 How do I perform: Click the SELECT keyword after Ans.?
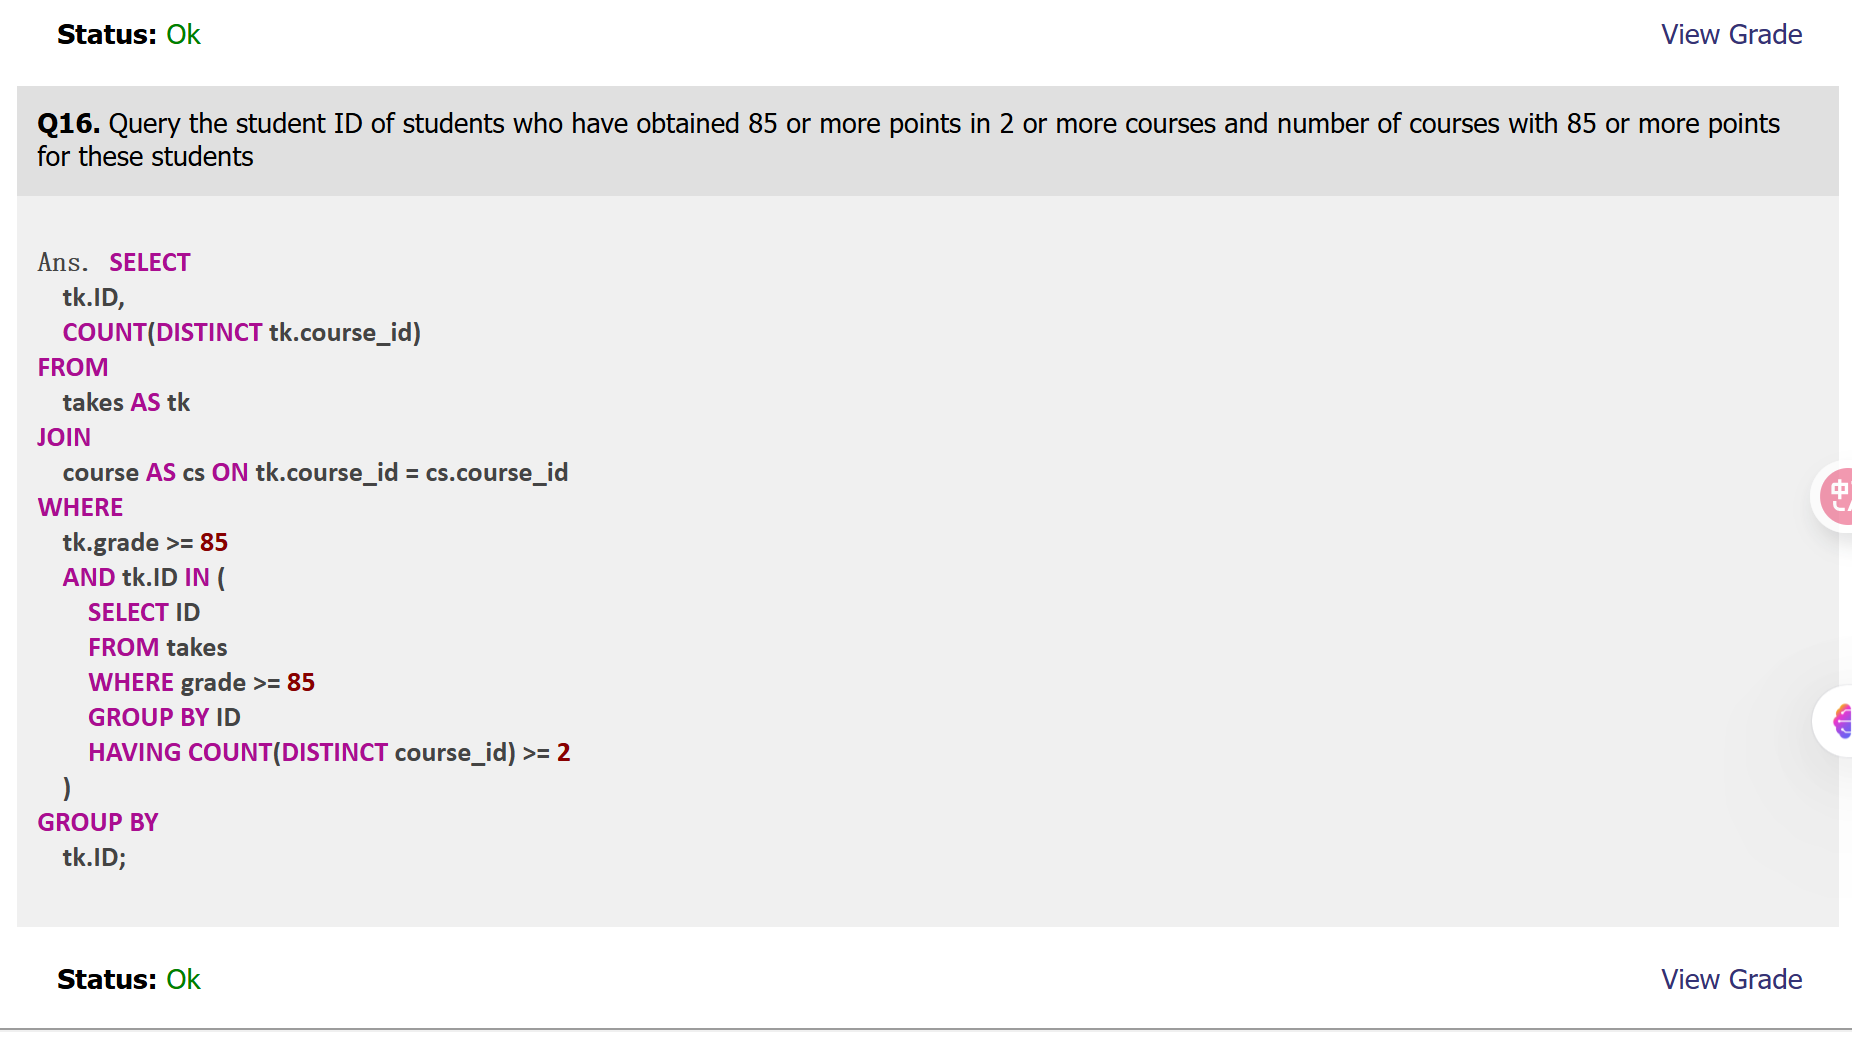(149, 262)
